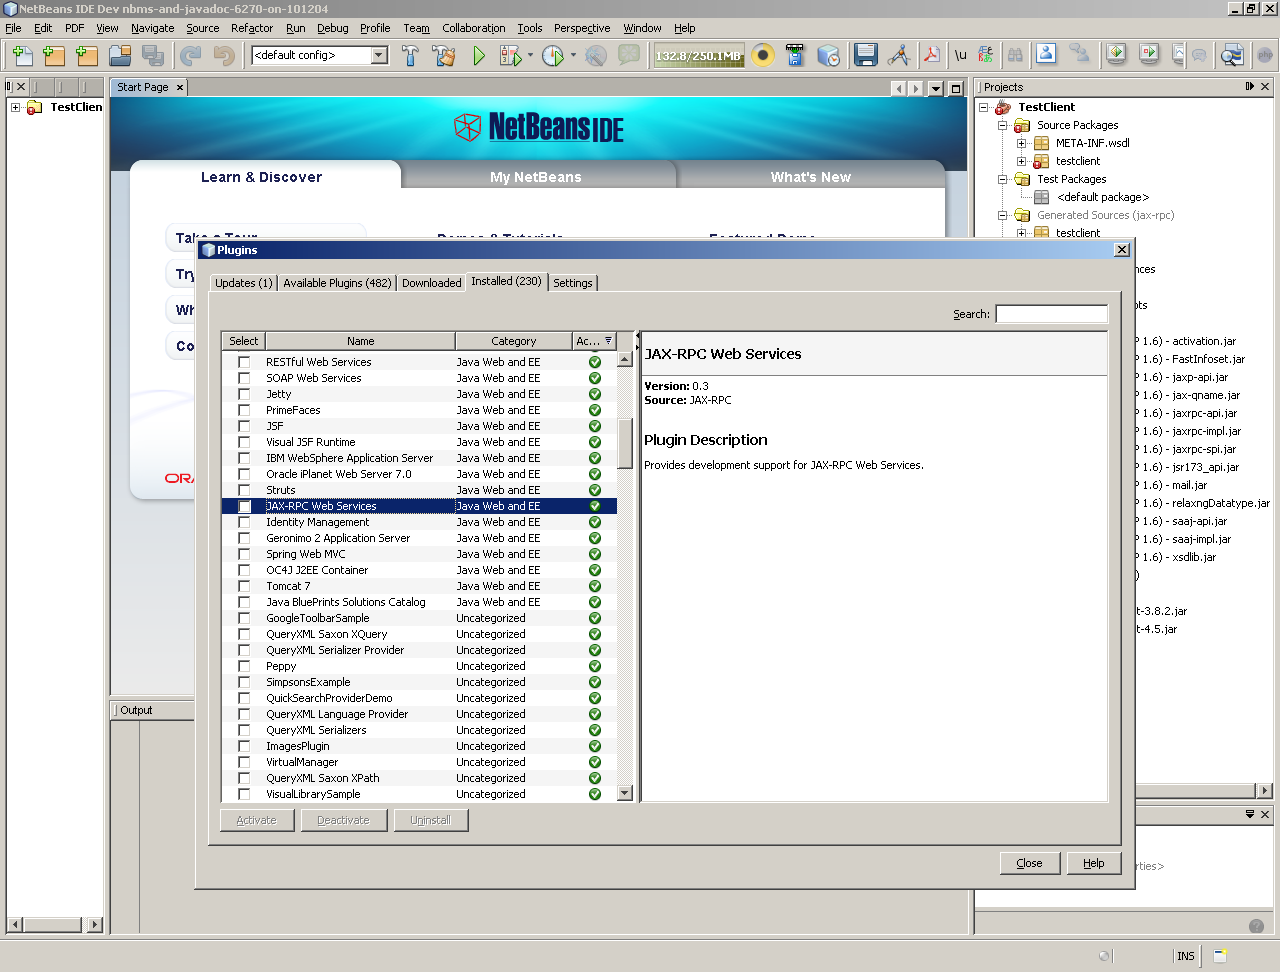Click the Debug Project toolbar icon
The width and height of the screenshot is (1280, 973).
510,56
